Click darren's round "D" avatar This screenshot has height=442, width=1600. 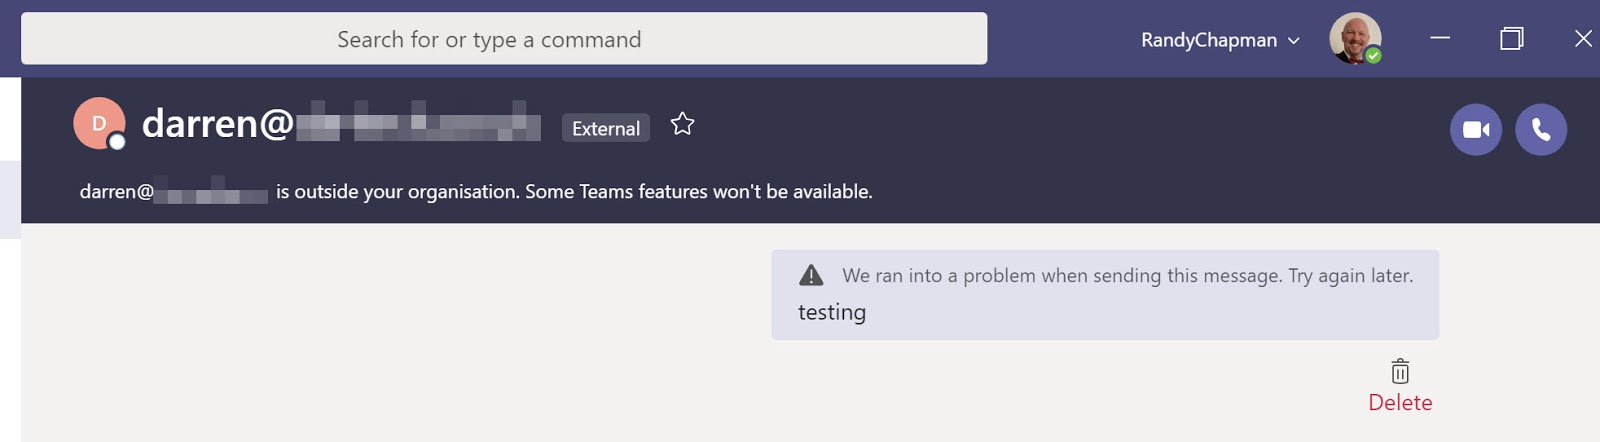[x=97, y=122]
